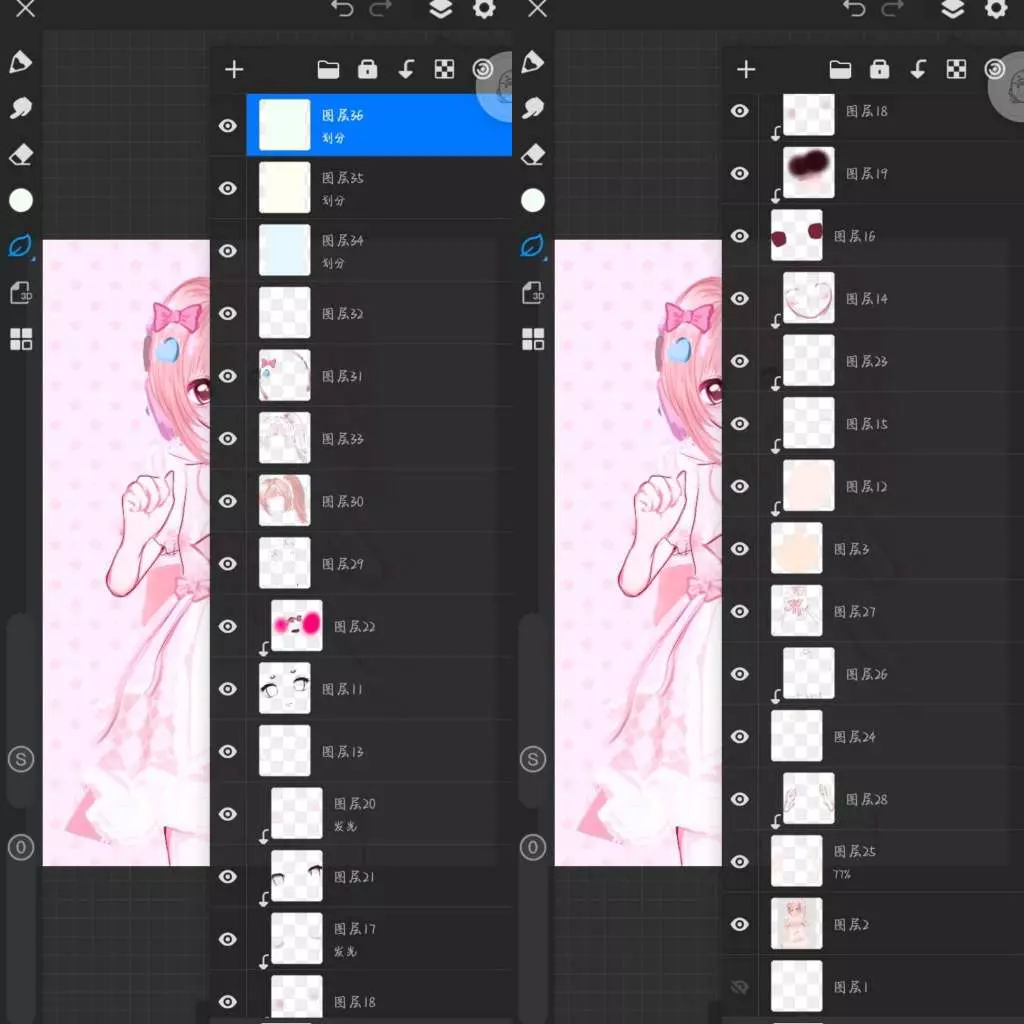The width and height of the screenshot is (1024, 1024).
Task: Select the eraser tool in left screenshot
Action: (20, 155)
